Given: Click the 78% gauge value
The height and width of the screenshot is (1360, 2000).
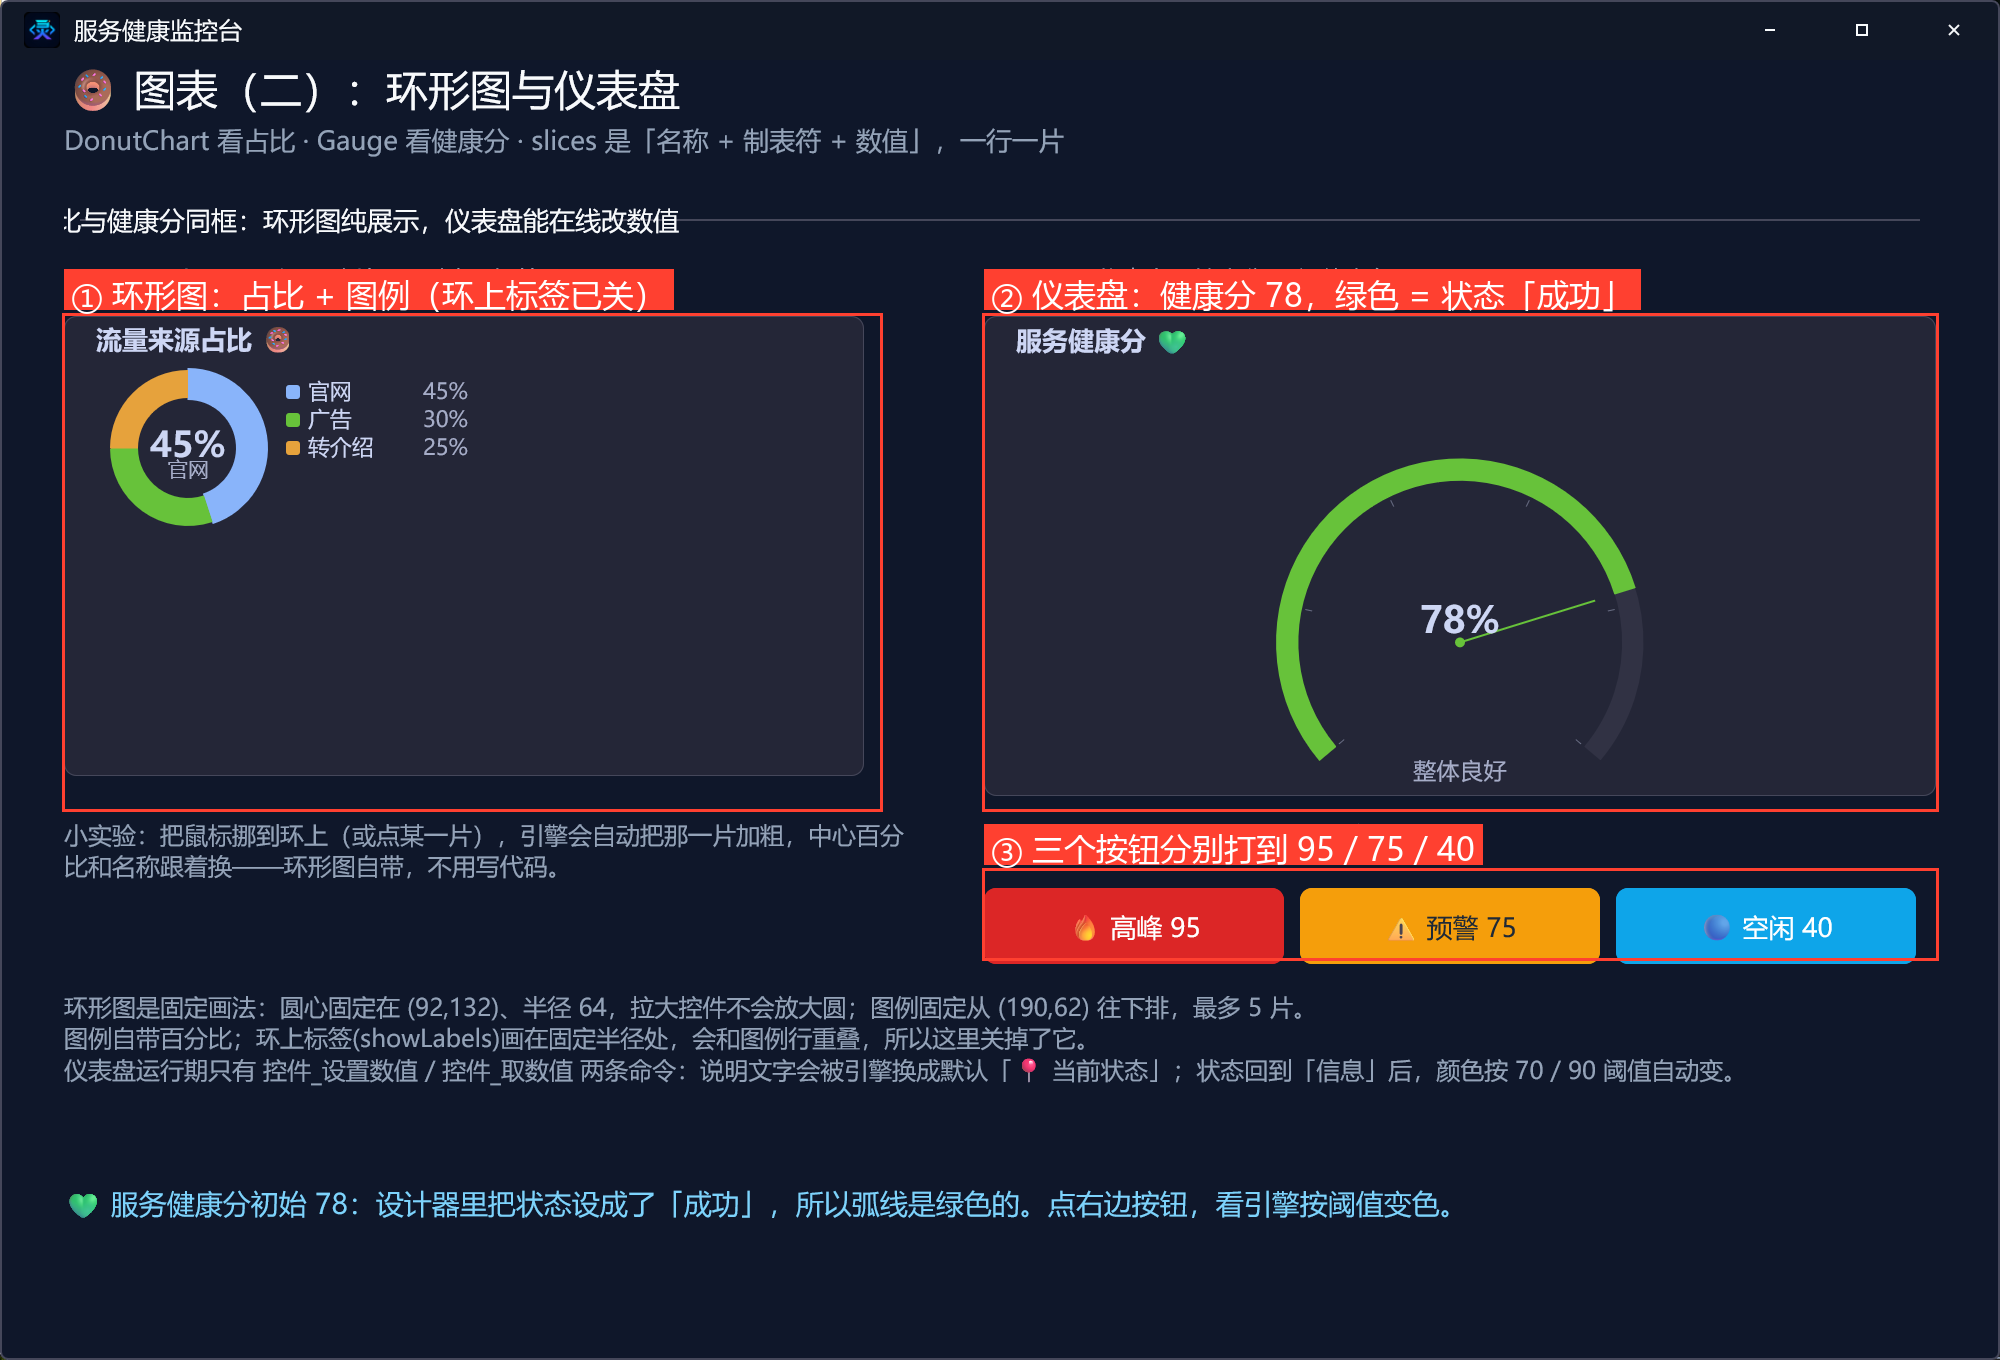Looking at the screenshot, I should tap(1459, 619).
